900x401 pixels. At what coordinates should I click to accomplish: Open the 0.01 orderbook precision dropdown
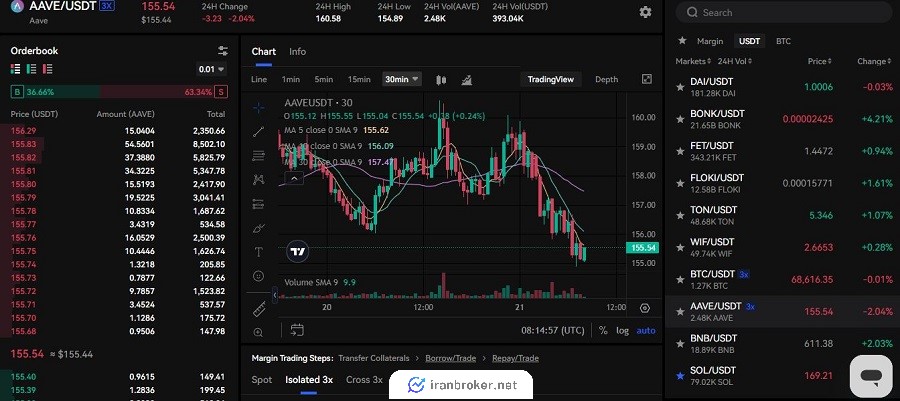(x=211, y=69)
